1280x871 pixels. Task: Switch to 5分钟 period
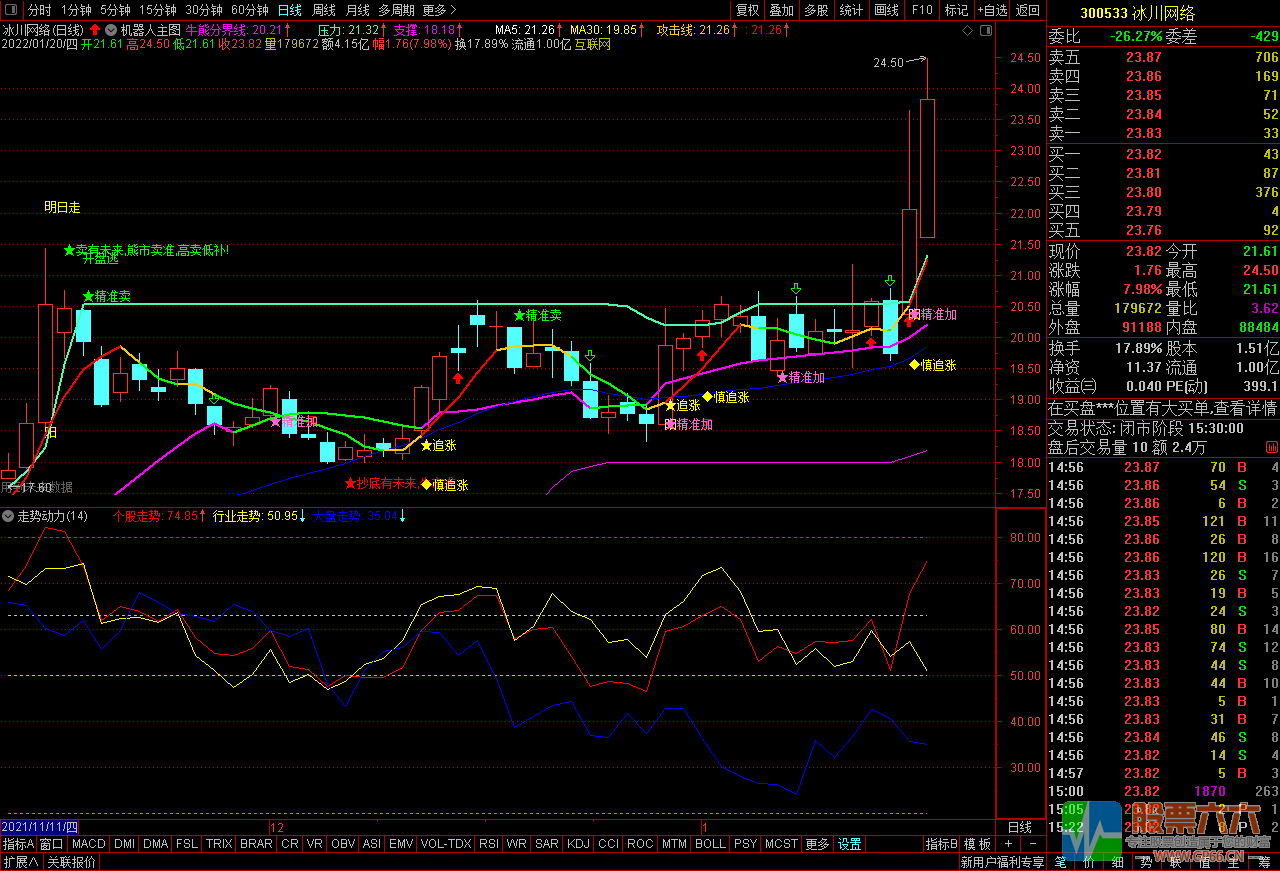tap(115, 10)
